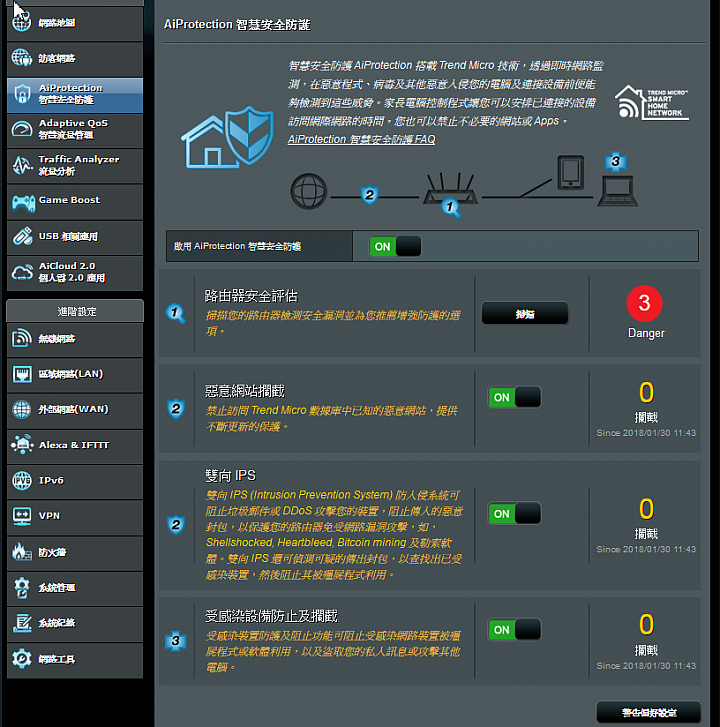Click the Danger label under the red circle
Image resolution: width=720 pixels, height=727 pixels.
click(x=646, y=333)
